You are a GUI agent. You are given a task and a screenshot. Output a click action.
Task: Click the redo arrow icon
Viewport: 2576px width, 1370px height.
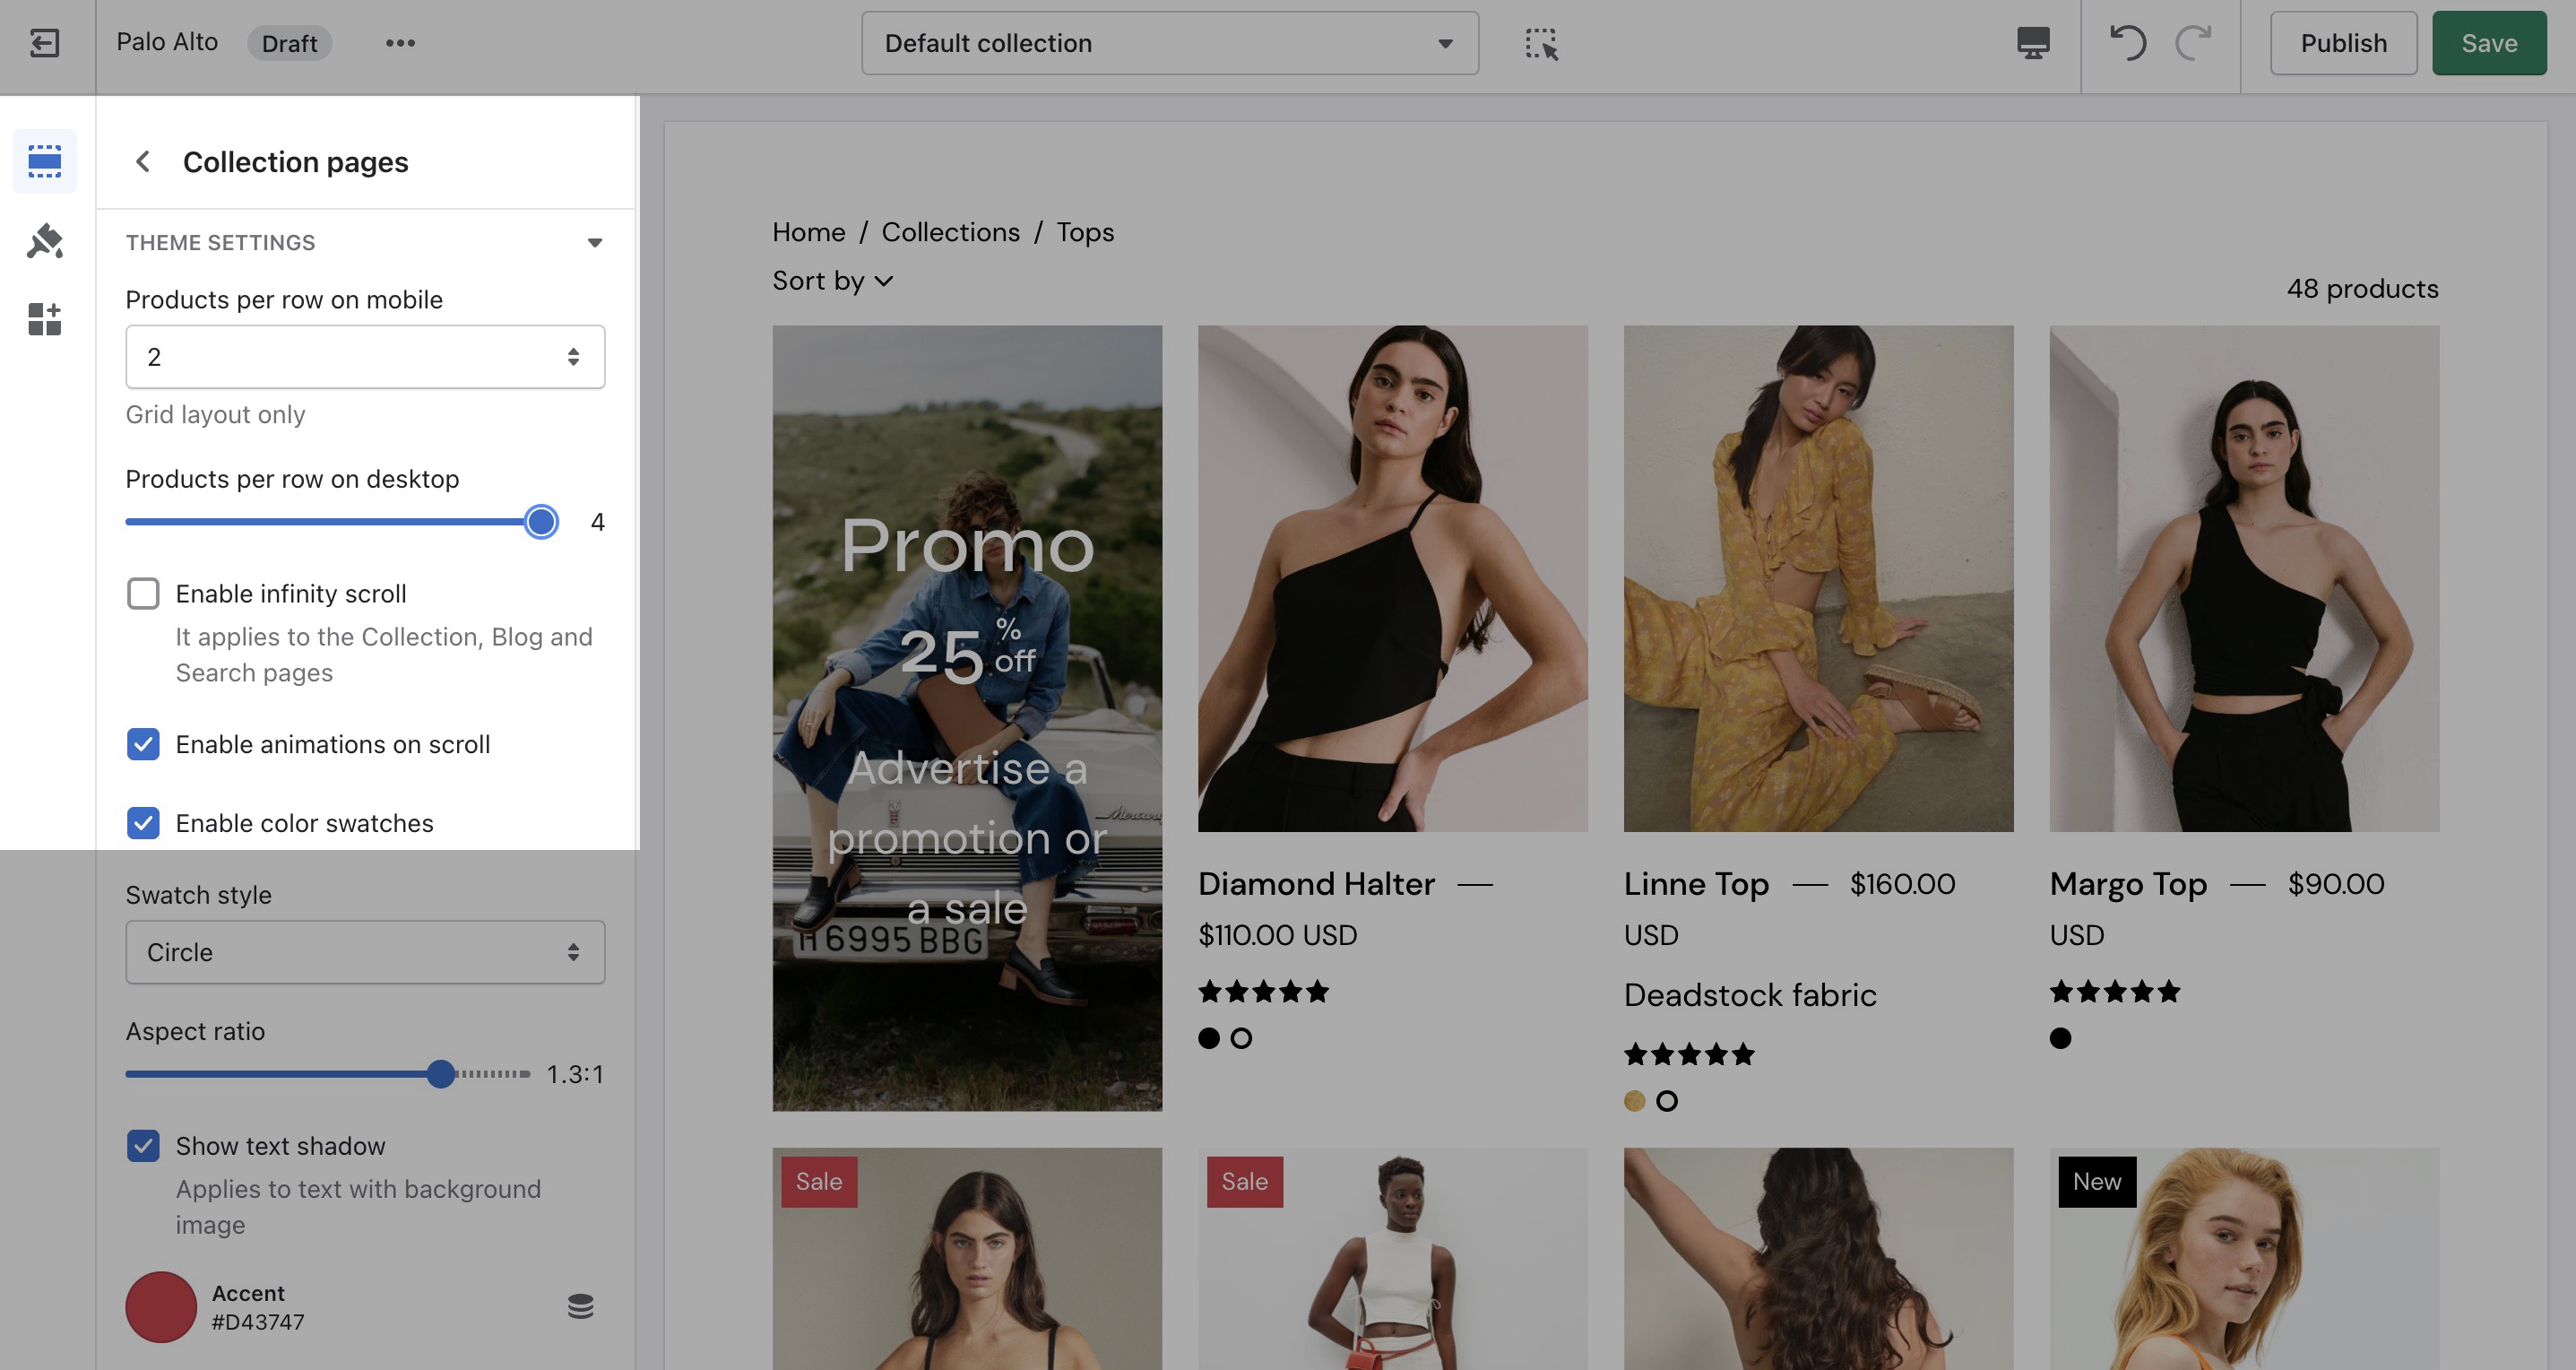[x=2193, y=43]
